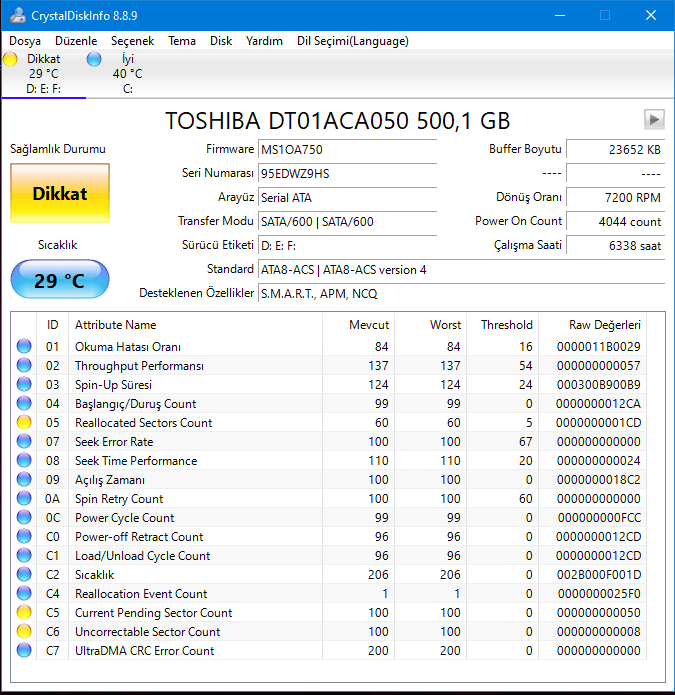Click status icon of C2 Sıcaklık row
Screen dimensions: 675x695
tap(24, 574)
